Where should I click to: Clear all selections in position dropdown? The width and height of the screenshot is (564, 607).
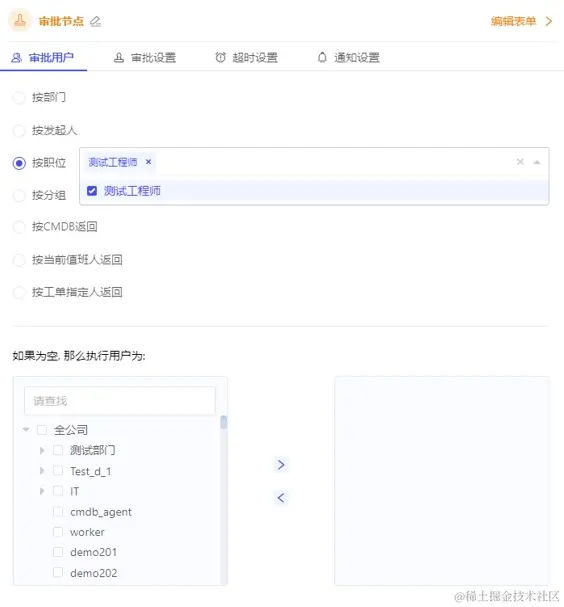[520, 162]
